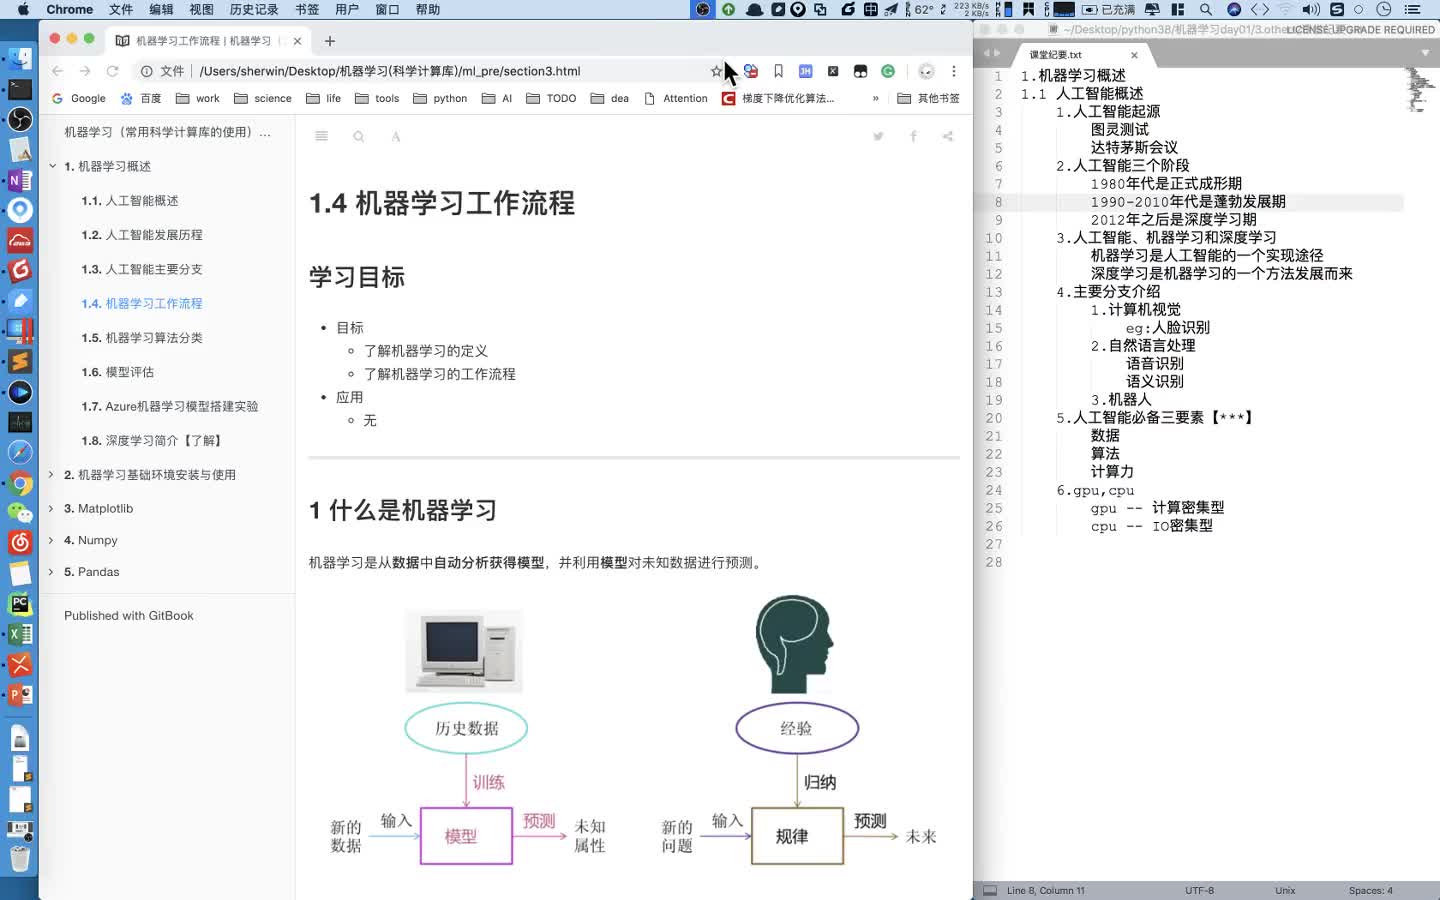Click the Published with GitBook link
Image resolution: width=1440 pixels, height=900 pixels.
pos(129,616)
